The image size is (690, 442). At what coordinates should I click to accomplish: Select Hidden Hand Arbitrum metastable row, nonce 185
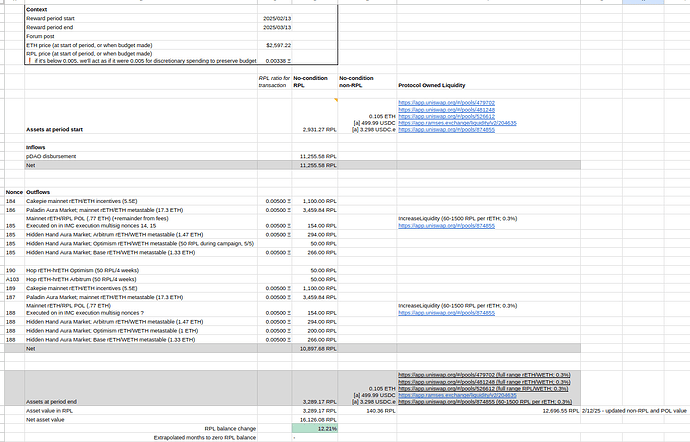[141, 235]
